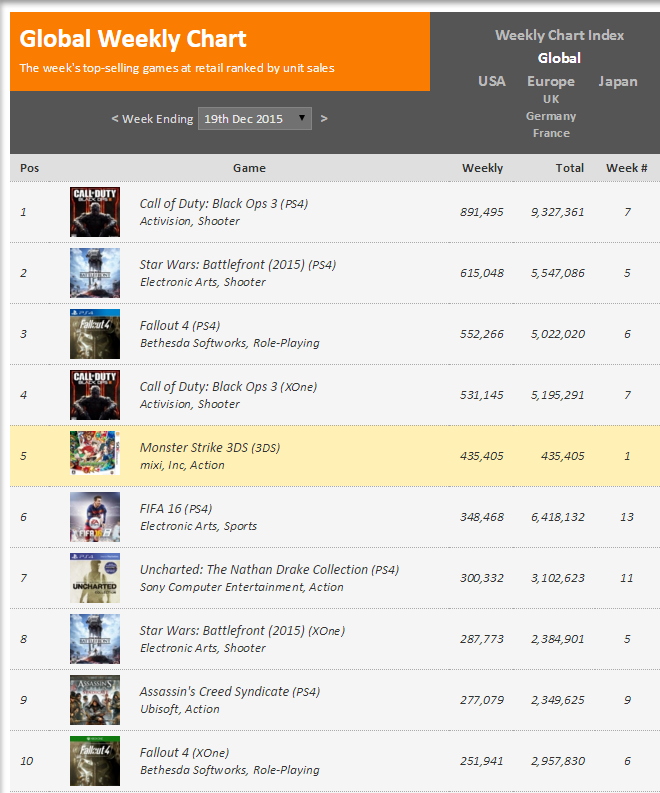Viewport: 660px width, 793px height.
Task: Go to next week arrow
Action: tap(324, 119)
